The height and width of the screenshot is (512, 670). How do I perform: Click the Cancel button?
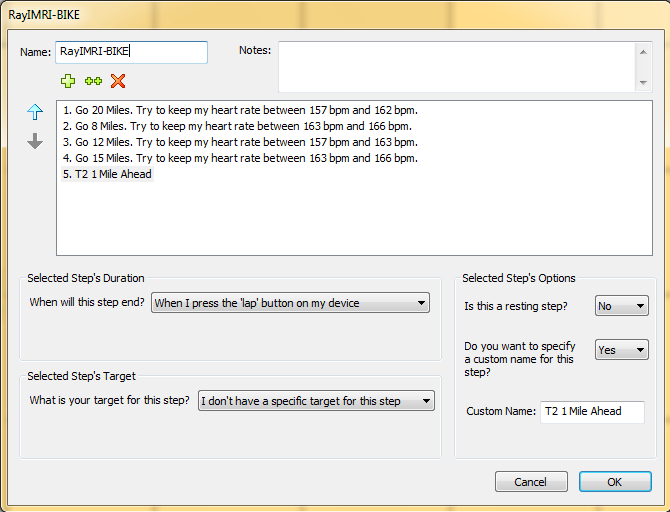[531, 482]
